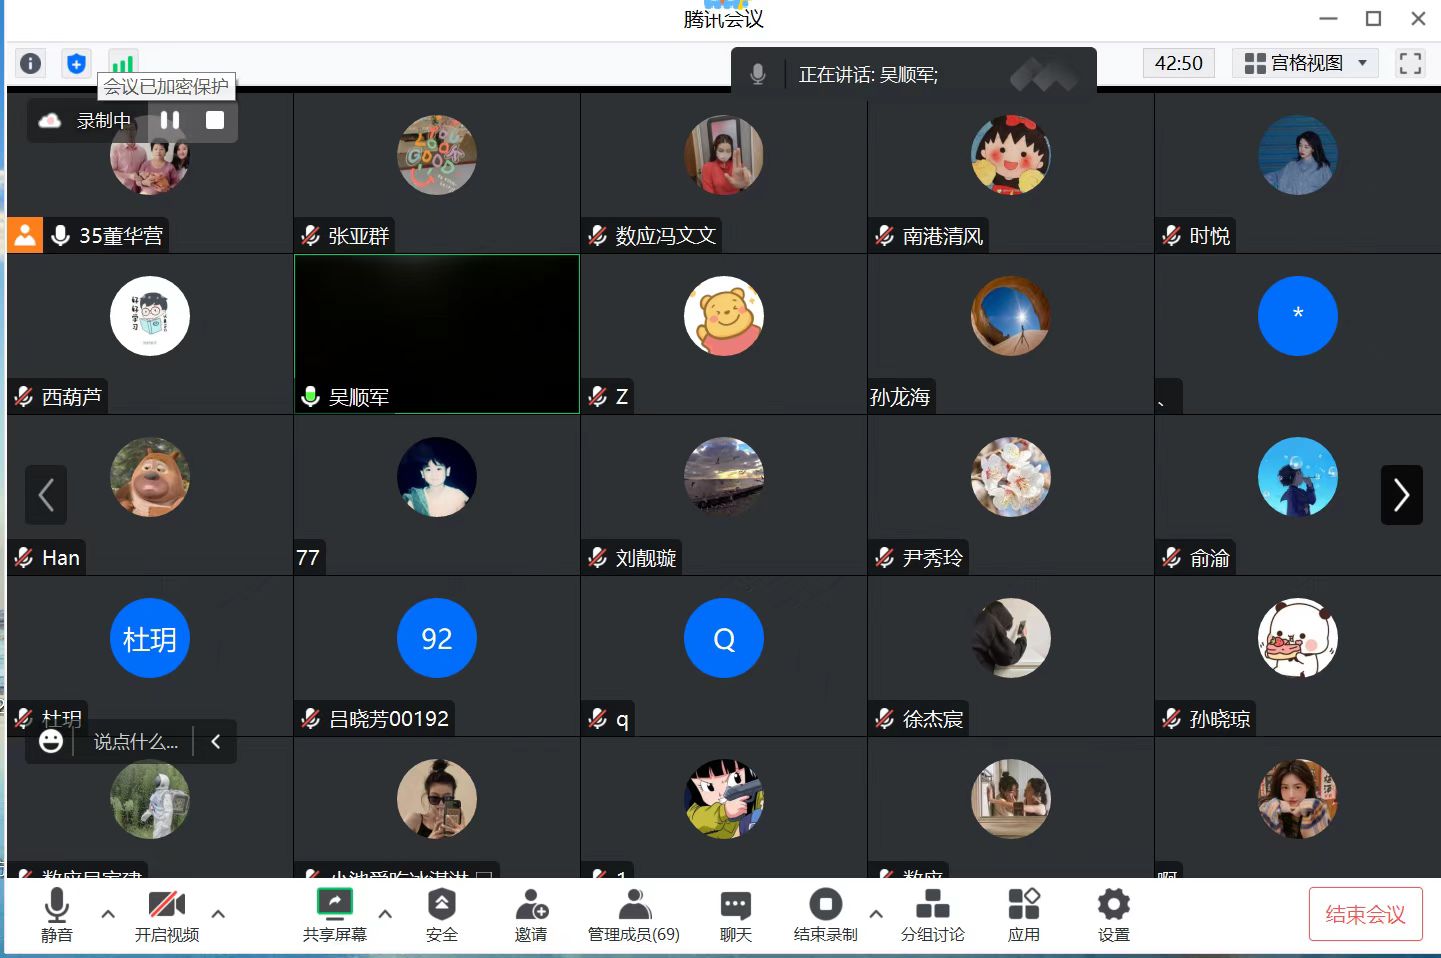Enter full screen mode
Screen dimensions: 1441x958
1410,64
